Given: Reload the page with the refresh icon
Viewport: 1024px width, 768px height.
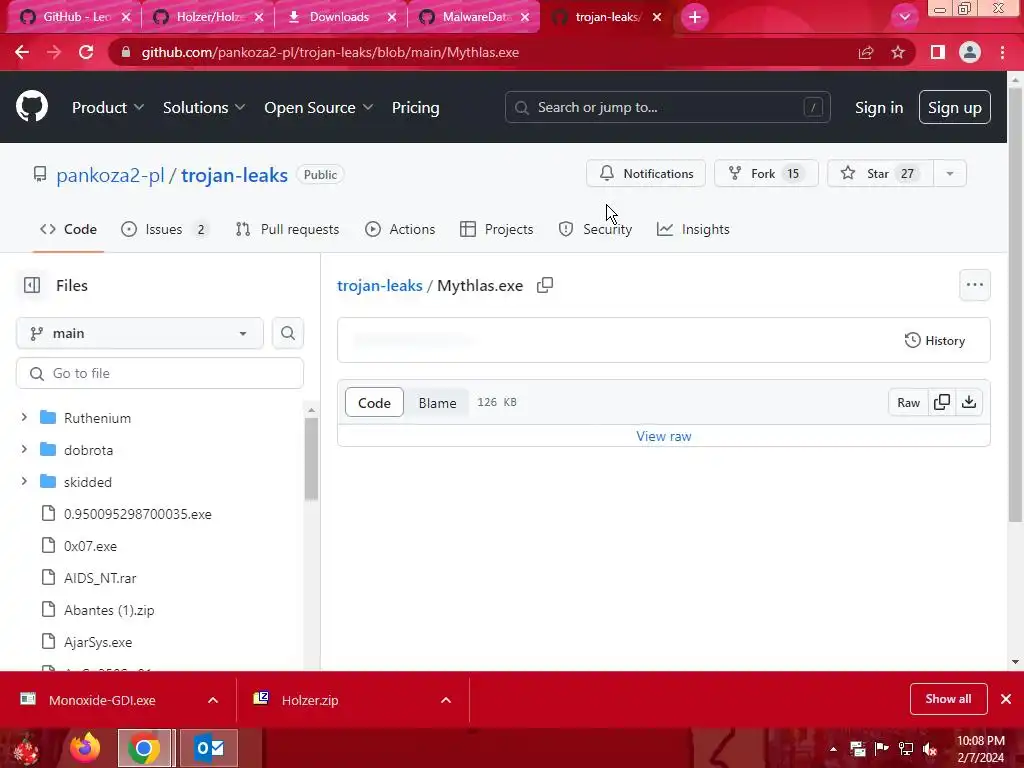Looking at the screenshot, I should 86,52.
